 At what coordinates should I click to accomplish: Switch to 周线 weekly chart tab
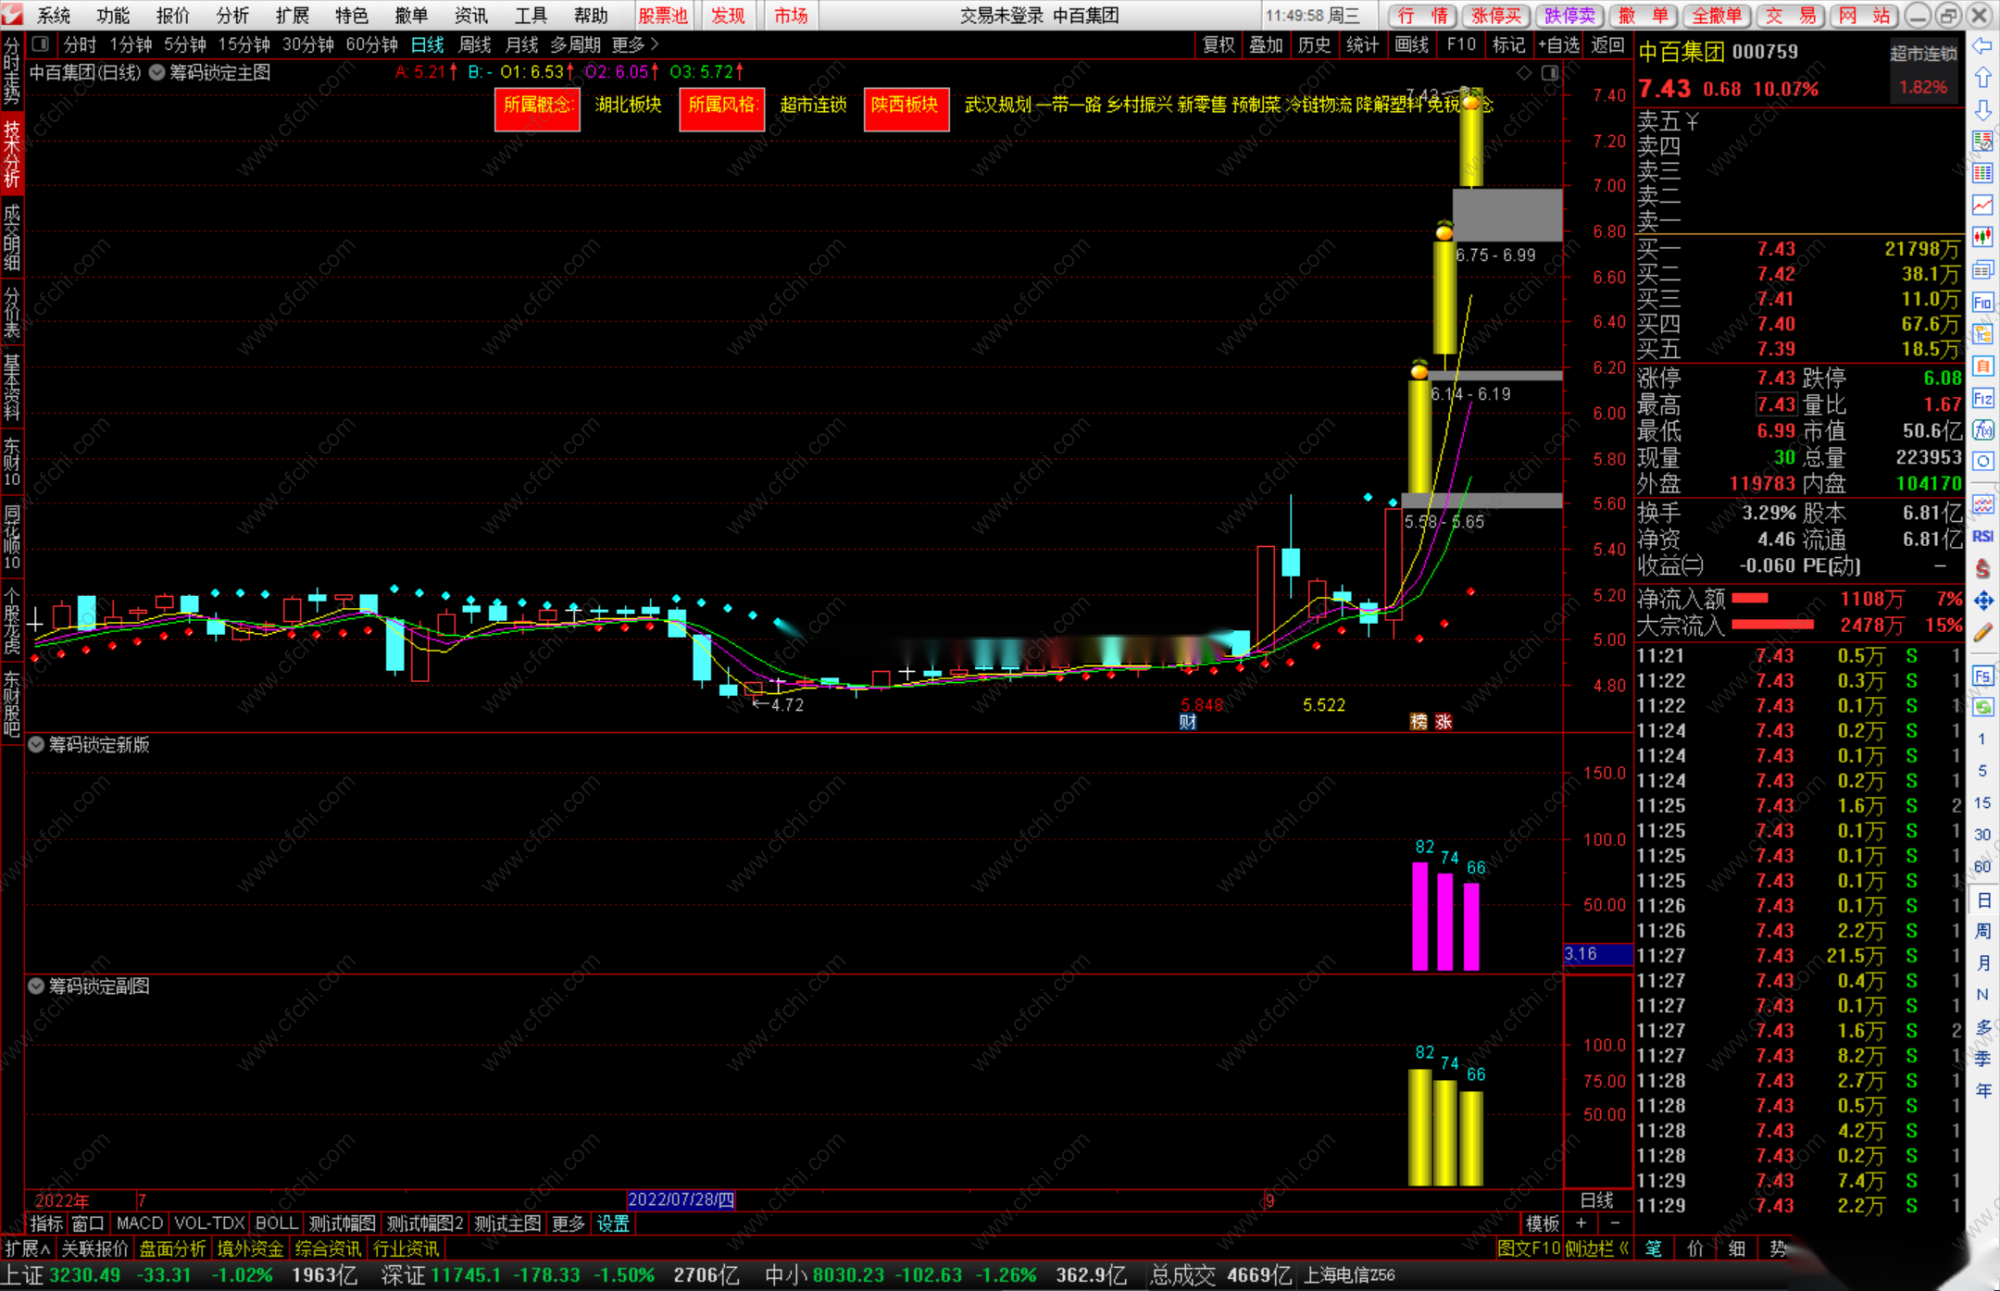[475, 44]
